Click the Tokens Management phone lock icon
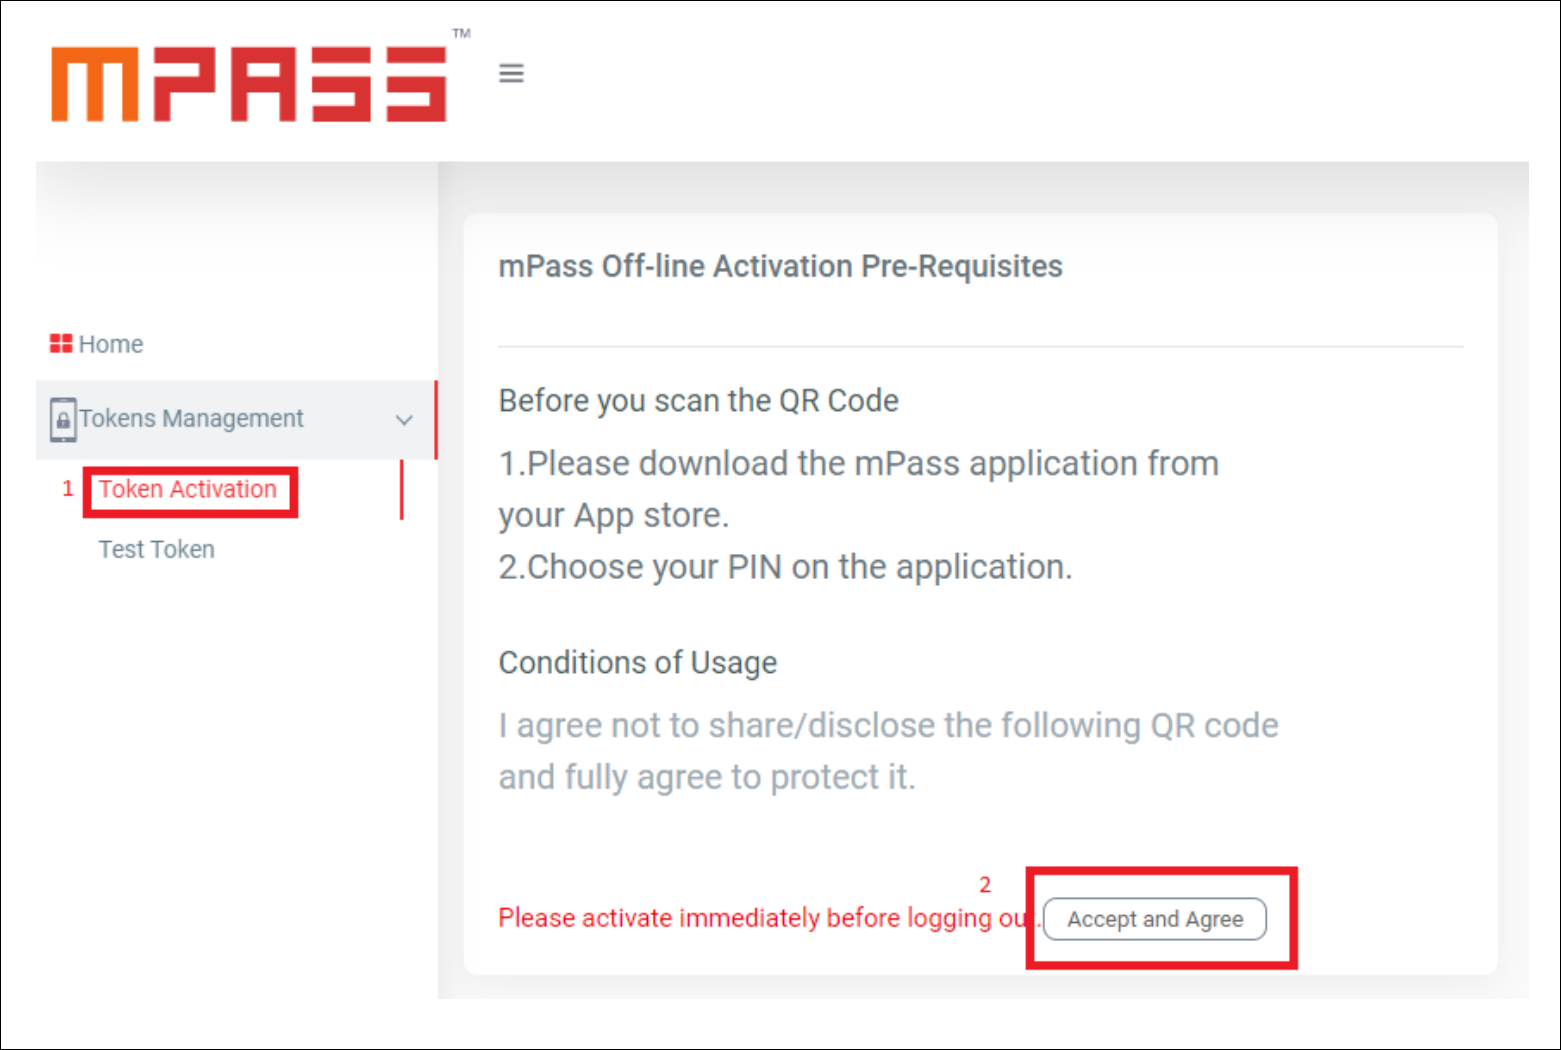The width and height of the screenshot is (1561, 1050). click(x=63, y=419)
